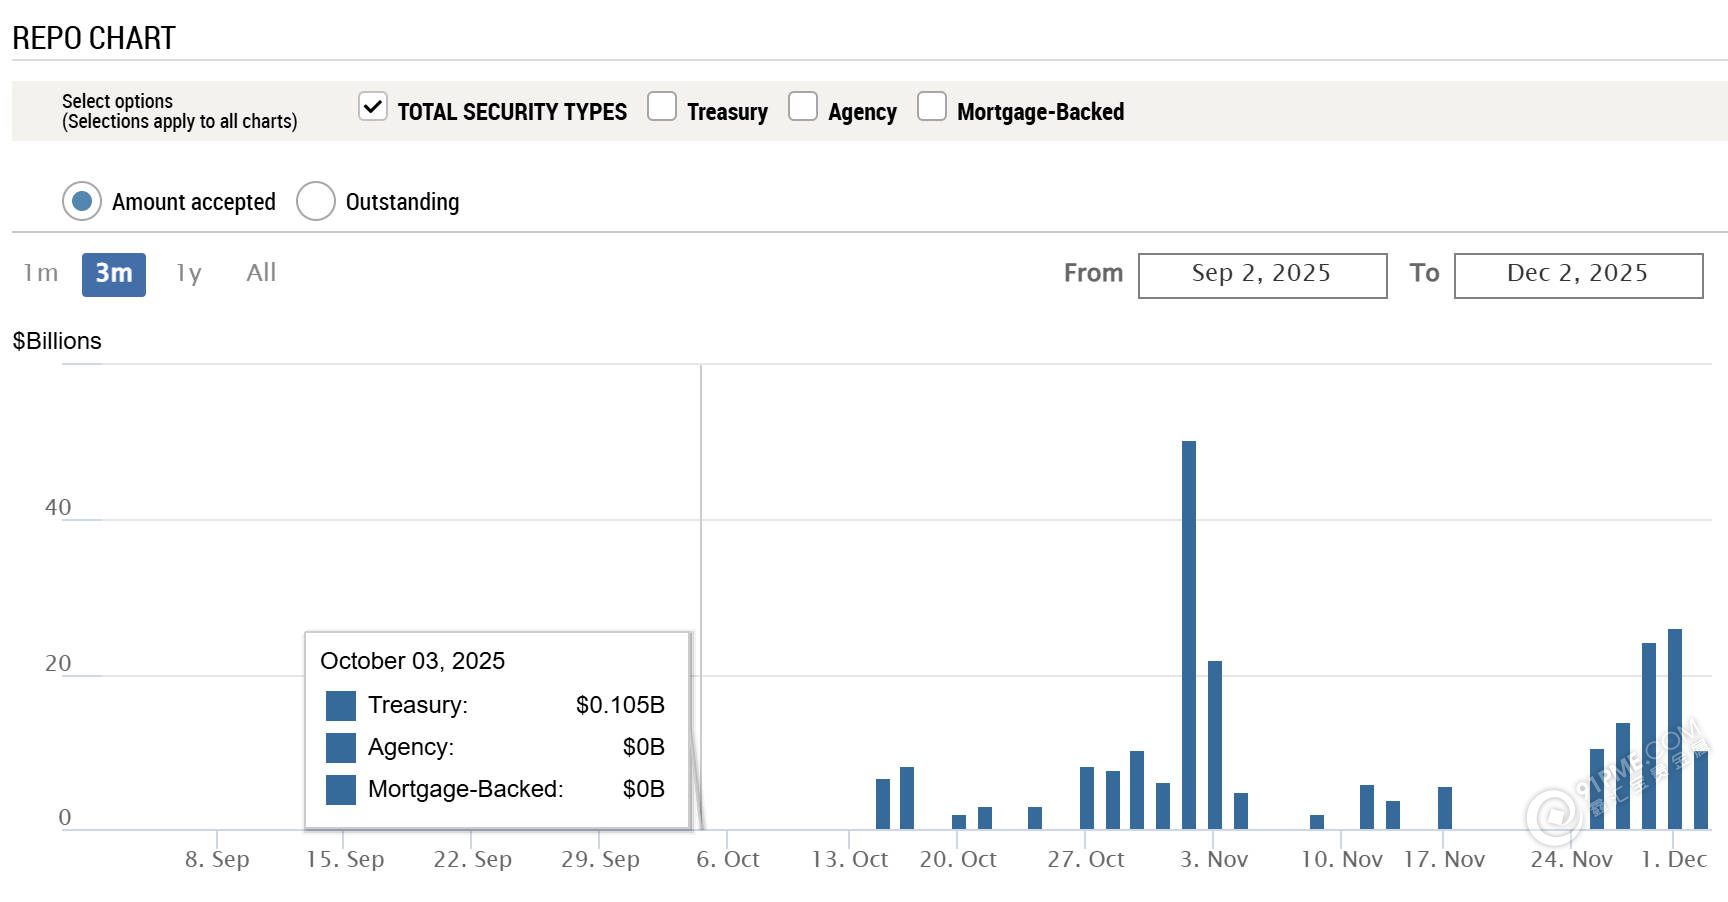
Task: Switch the chart range to 1y
Action: 189,273
